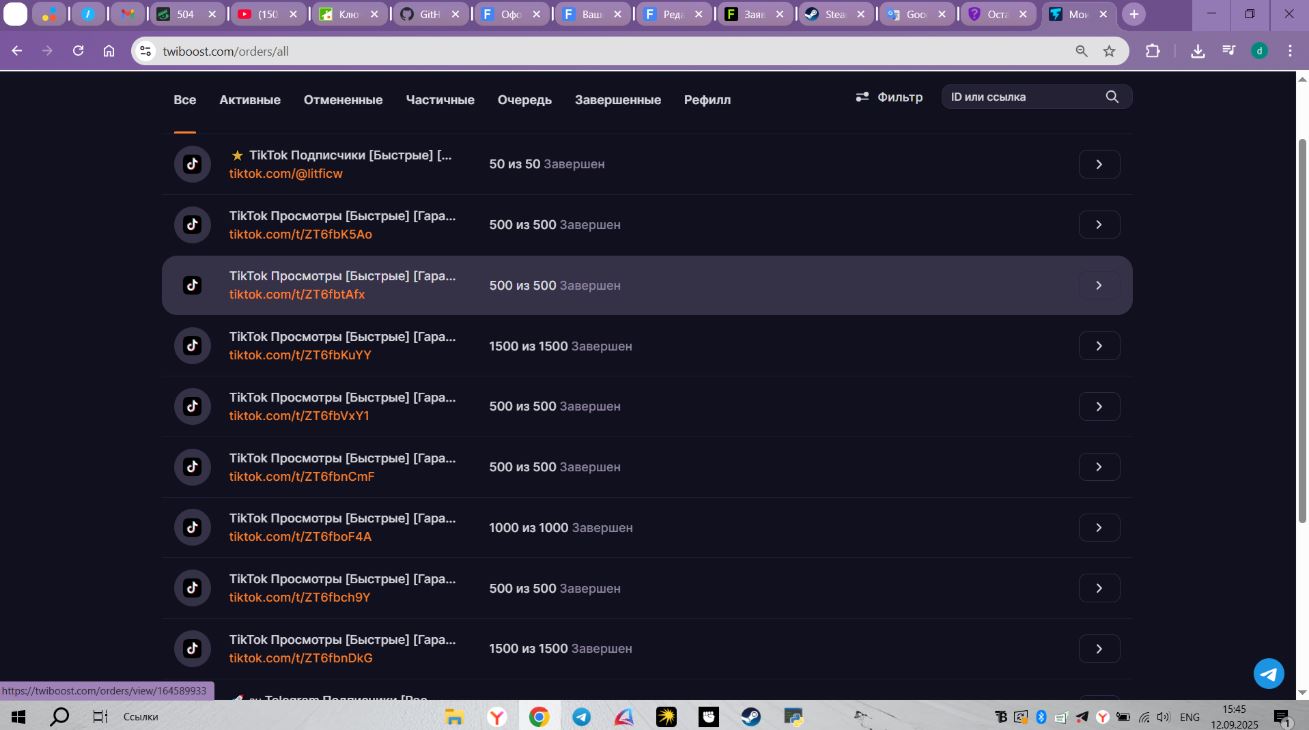Switch to Отмененные orders tab
The width and height of the screenshot is (1309, 730).
point(343,100)
